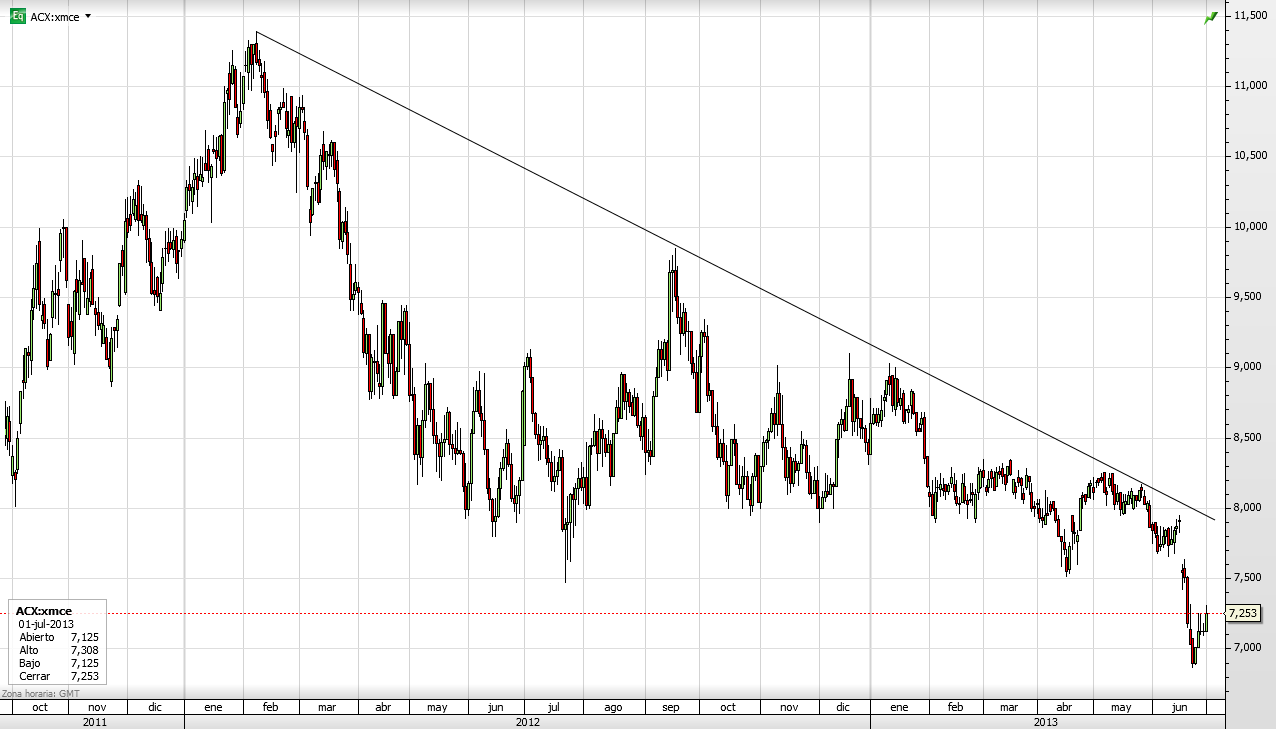Click the 7,000 price axis label
This screenshot has width=1276, height=729.
coord(1250,648)
